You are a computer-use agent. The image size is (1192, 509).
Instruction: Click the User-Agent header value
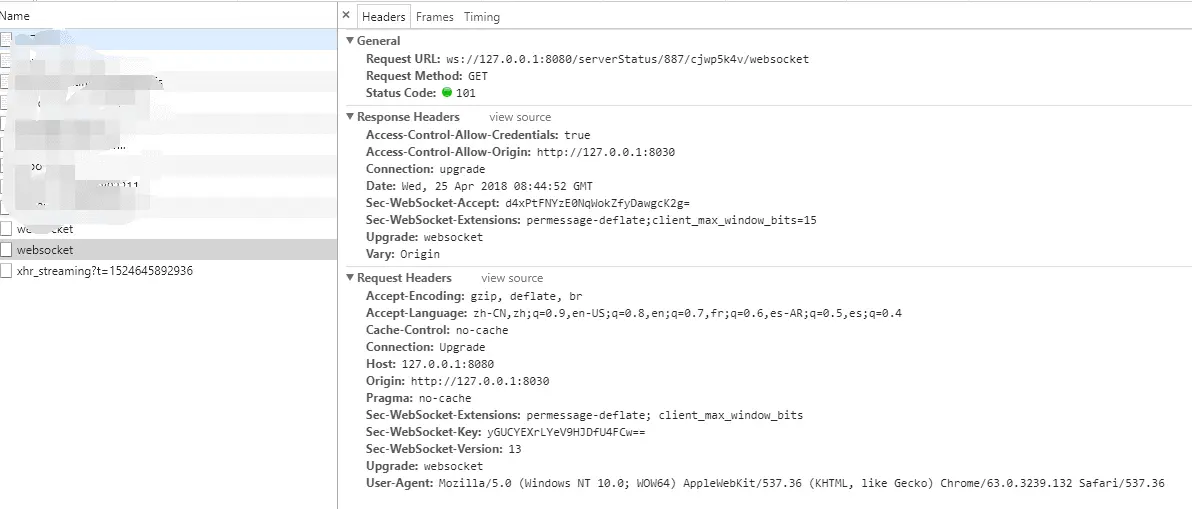(x=801, y=483)
